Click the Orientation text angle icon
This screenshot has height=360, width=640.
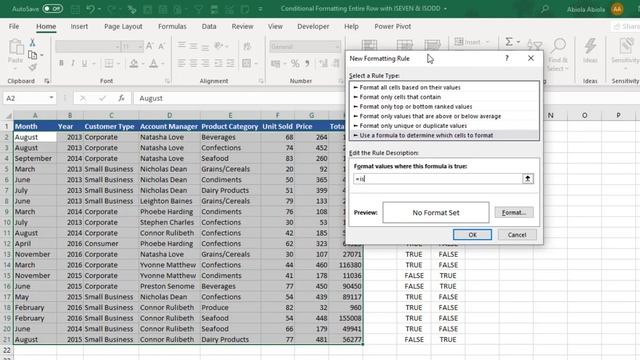click(x=219, y=46)
